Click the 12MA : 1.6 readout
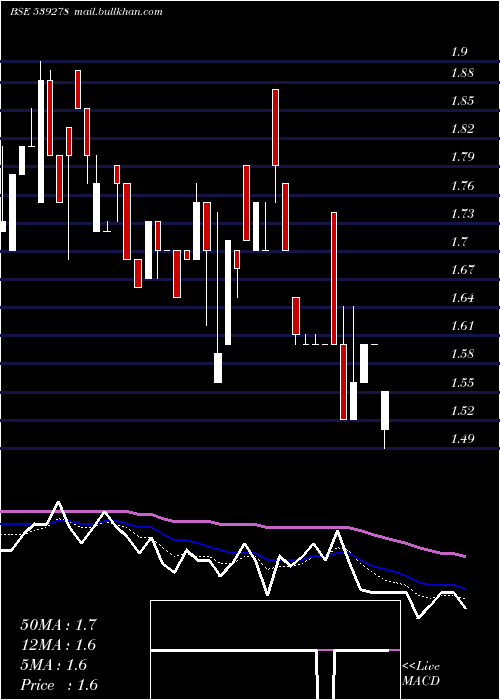 point(58,645)
